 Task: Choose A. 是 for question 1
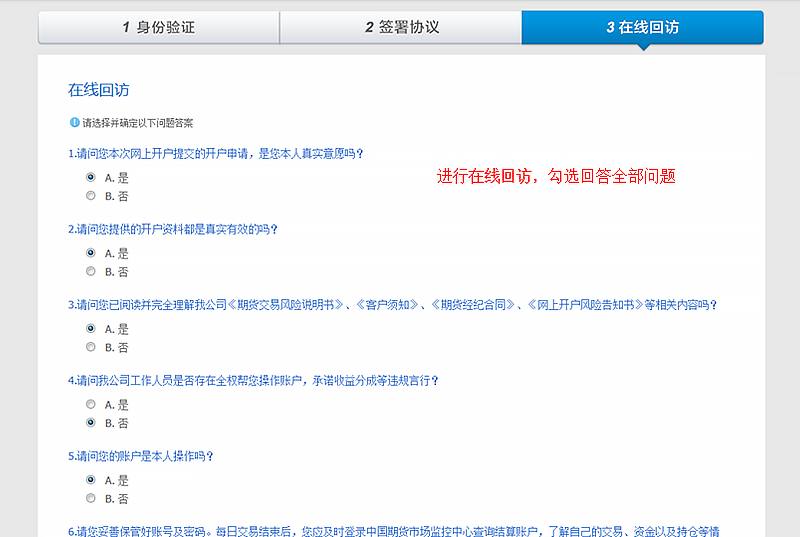point(91,177)
